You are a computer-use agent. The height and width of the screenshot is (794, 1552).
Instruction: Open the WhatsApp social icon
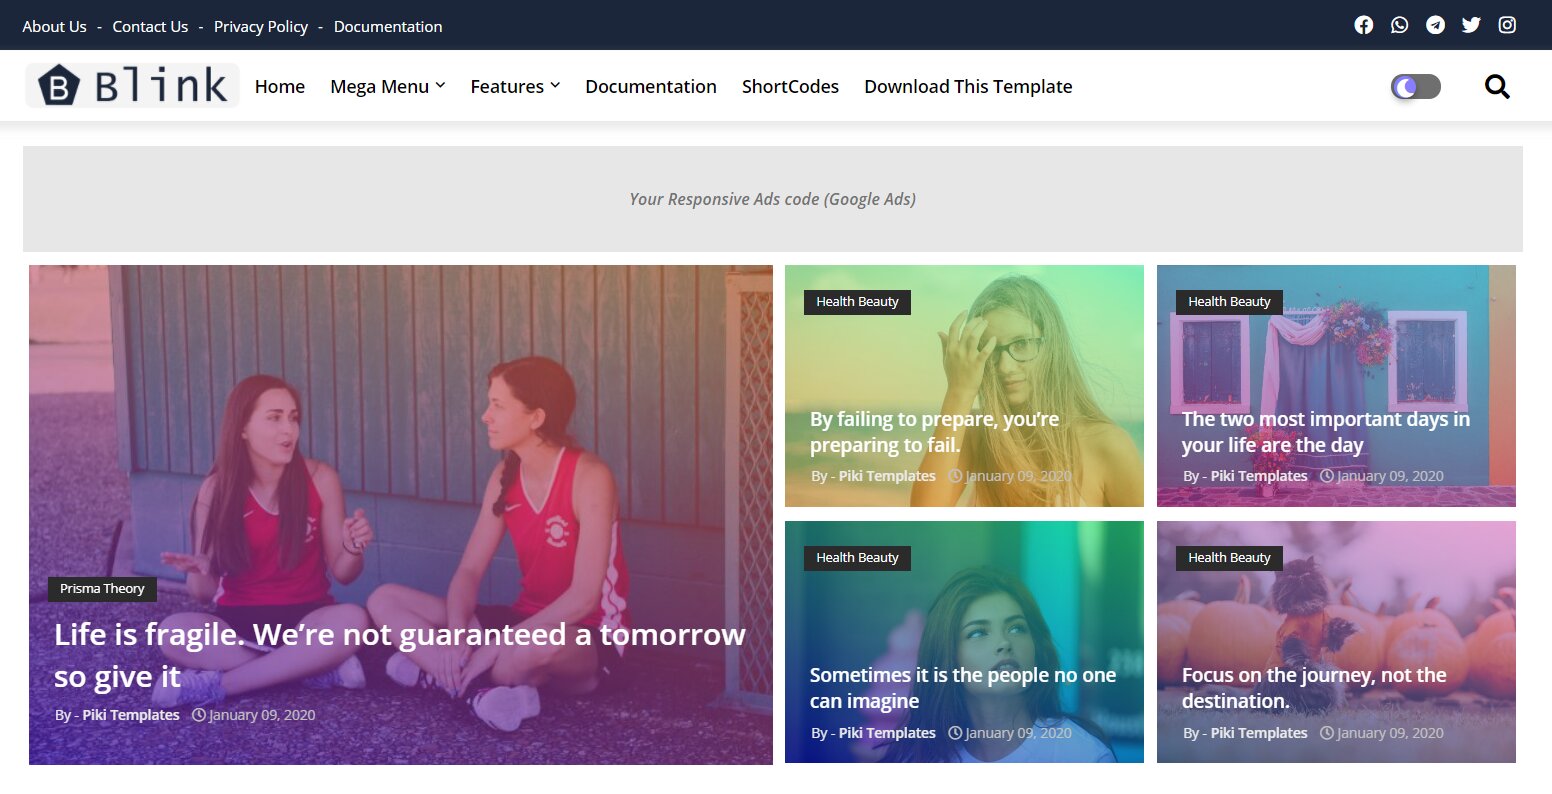pyautogui.click(x=1399, y=25)
